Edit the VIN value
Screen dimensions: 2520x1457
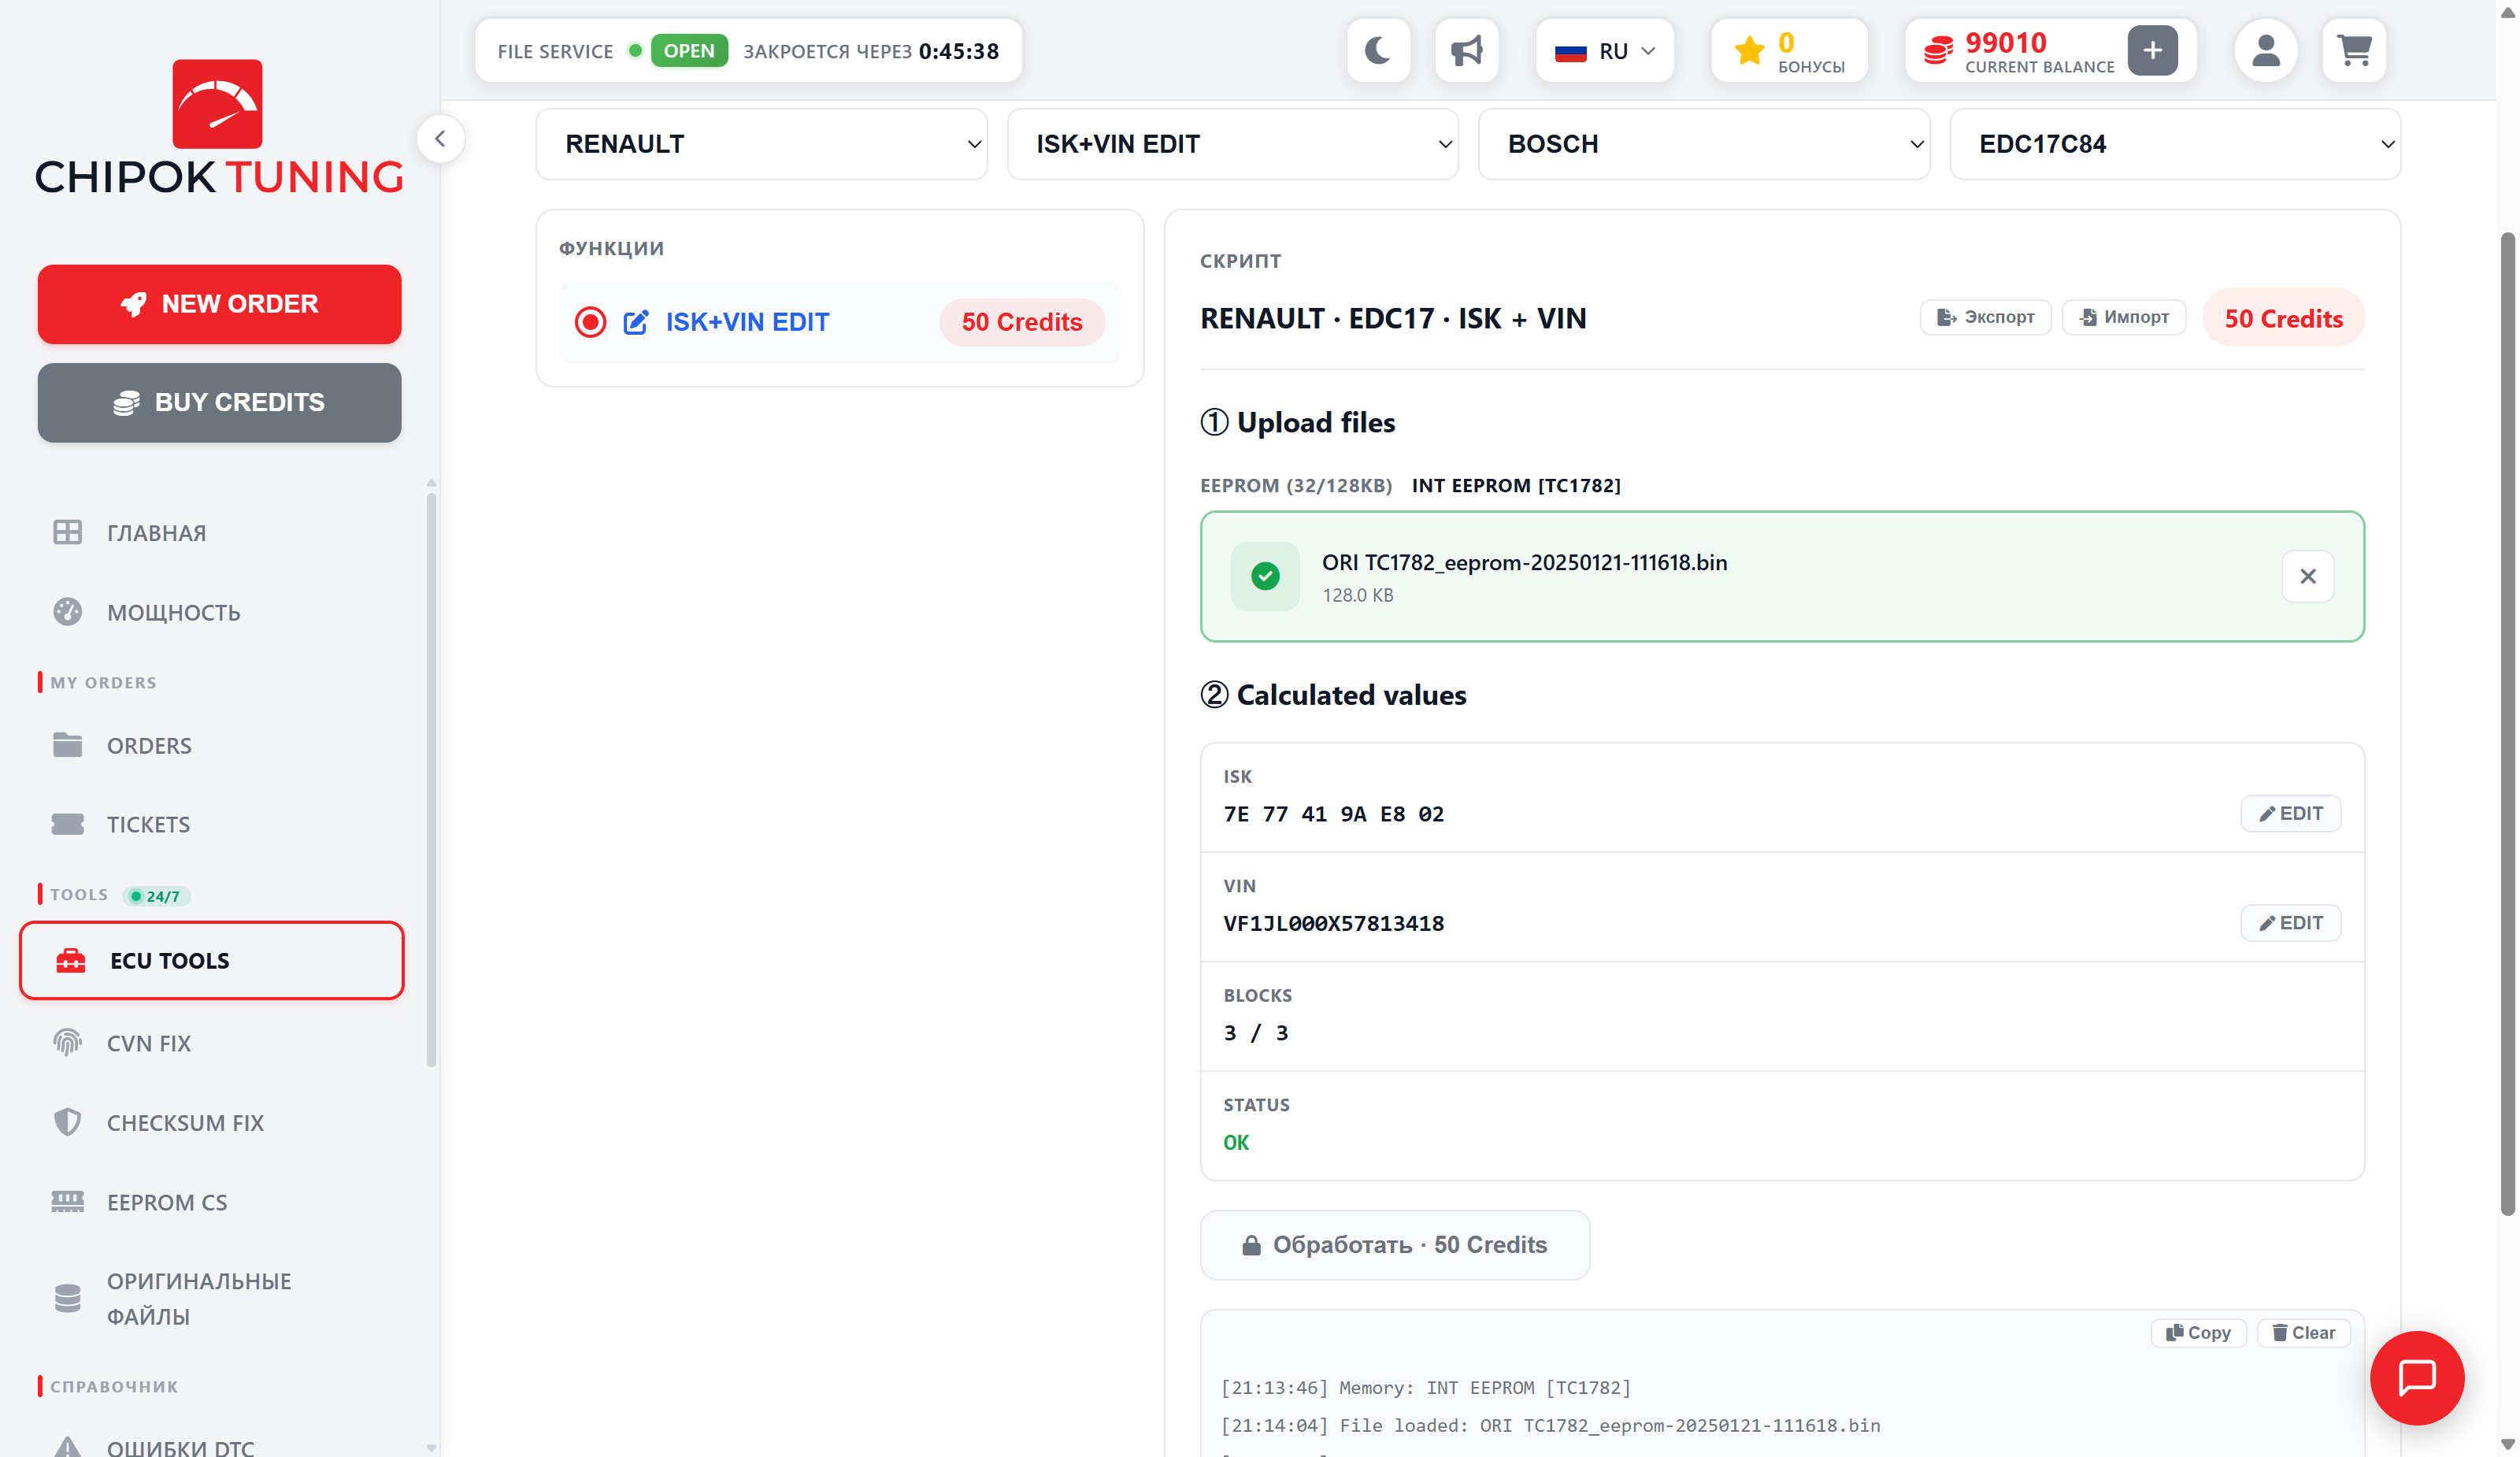(x=2289, y=923)
